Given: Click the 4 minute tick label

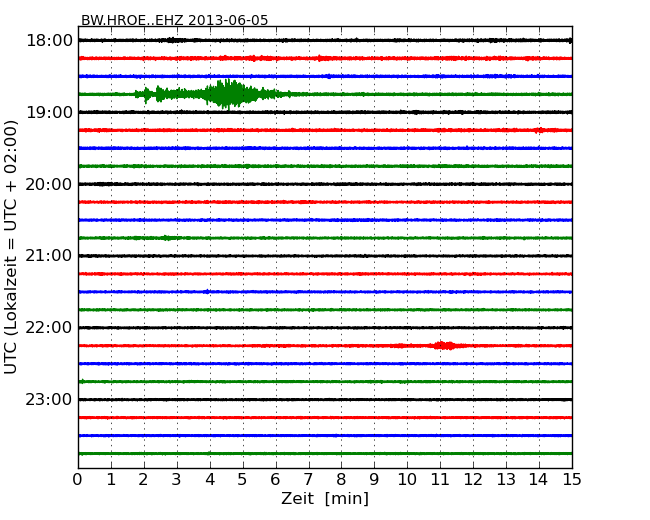Looking at the screenshot, I should pos(210,480).
